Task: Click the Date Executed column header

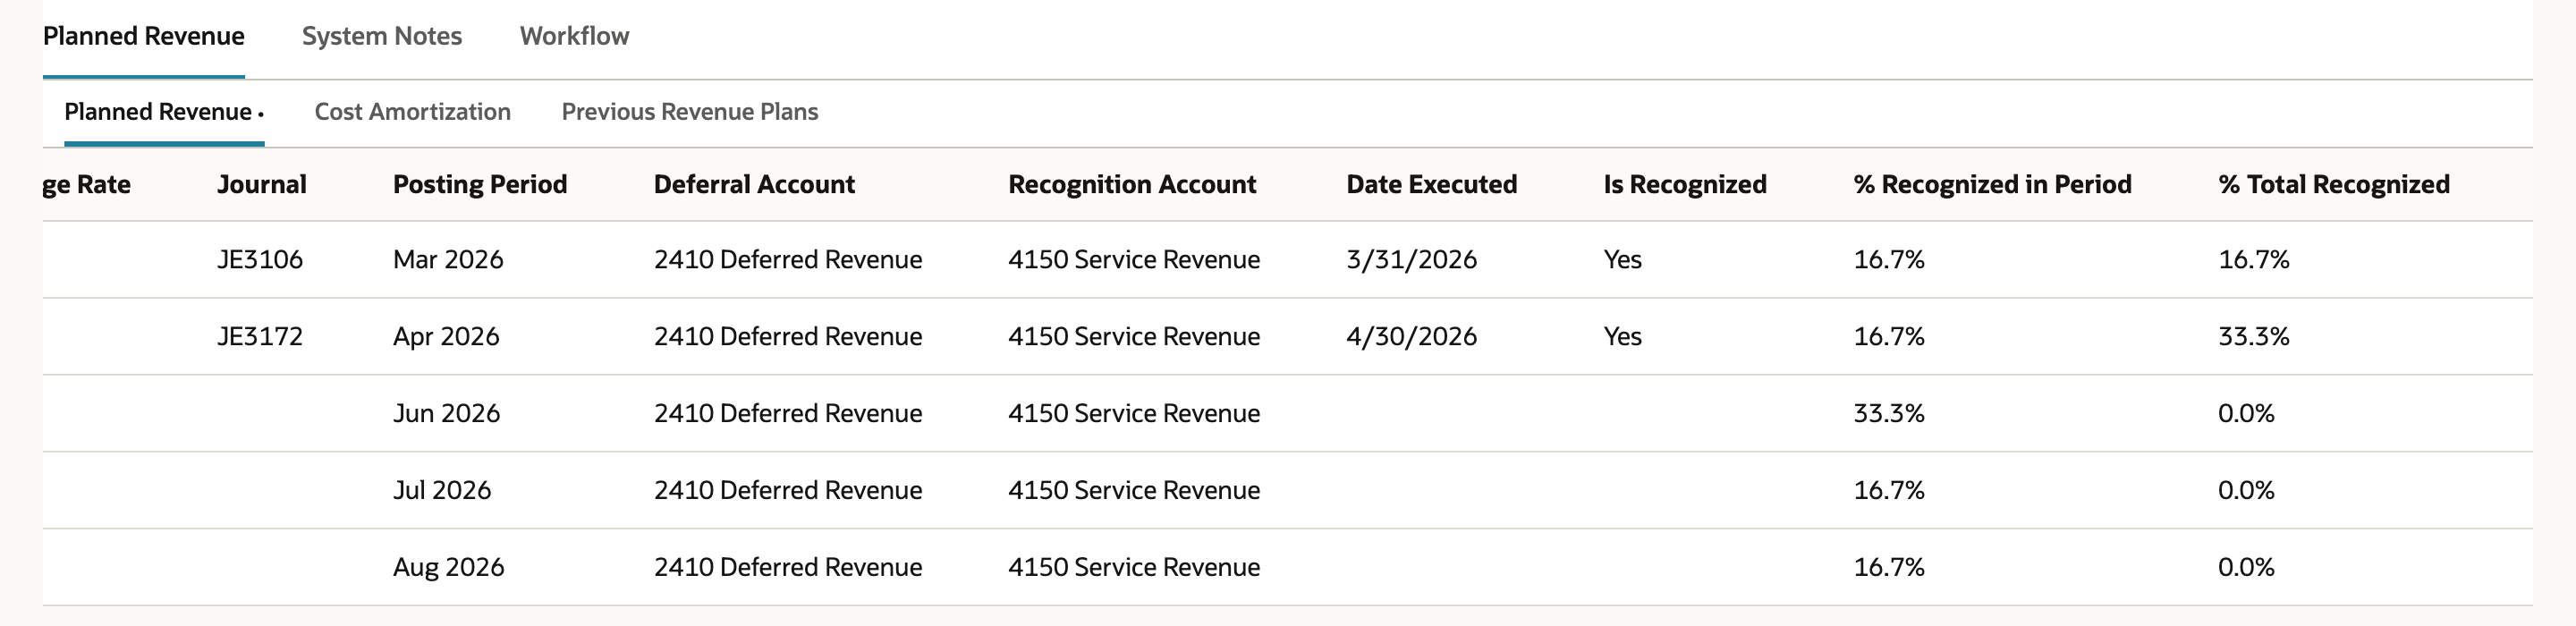Action: [x=1432, y=185]
